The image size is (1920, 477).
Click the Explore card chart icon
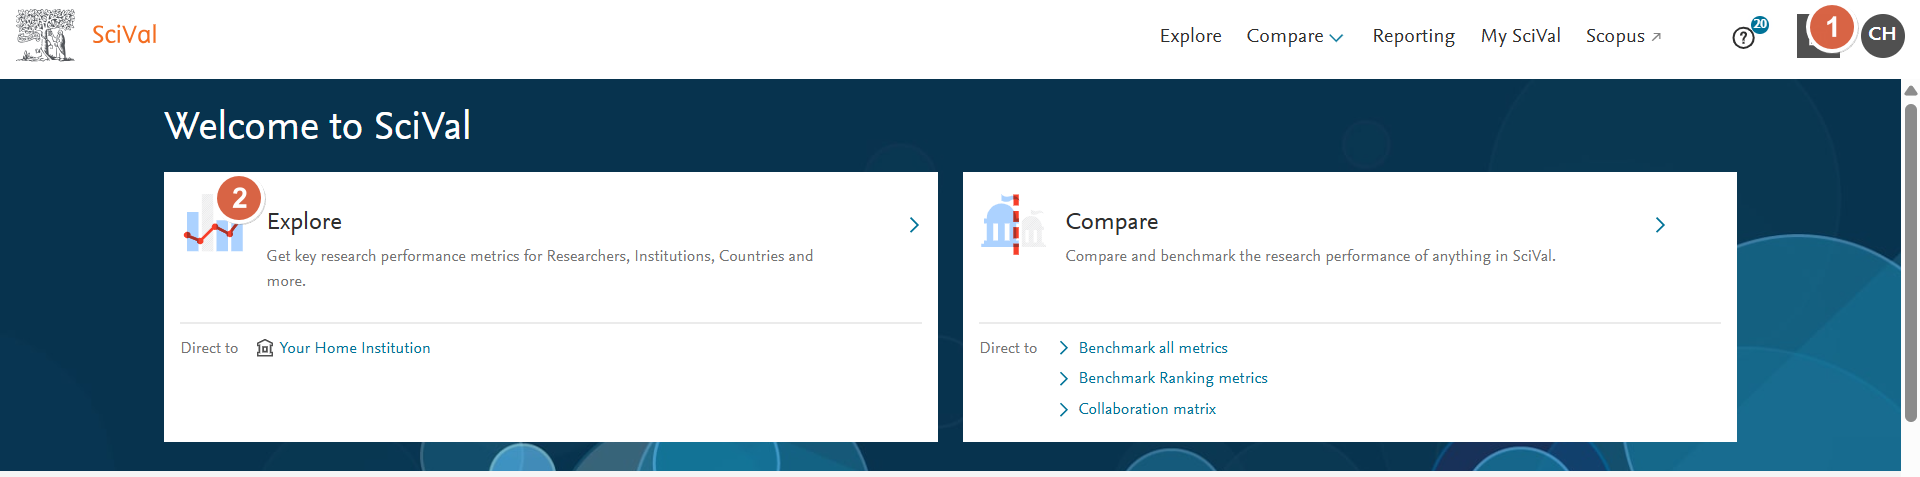click(213, 223)
